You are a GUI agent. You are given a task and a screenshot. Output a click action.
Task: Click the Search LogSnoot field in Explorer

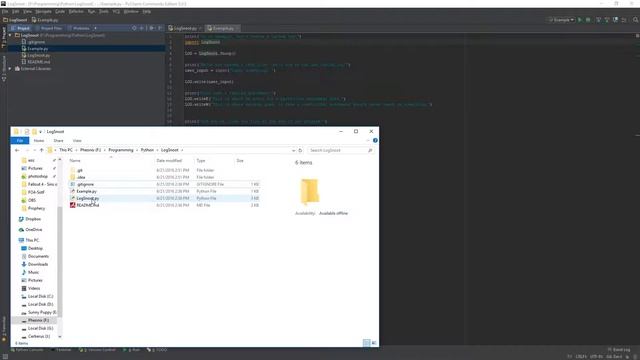click(x=340, y=150)
